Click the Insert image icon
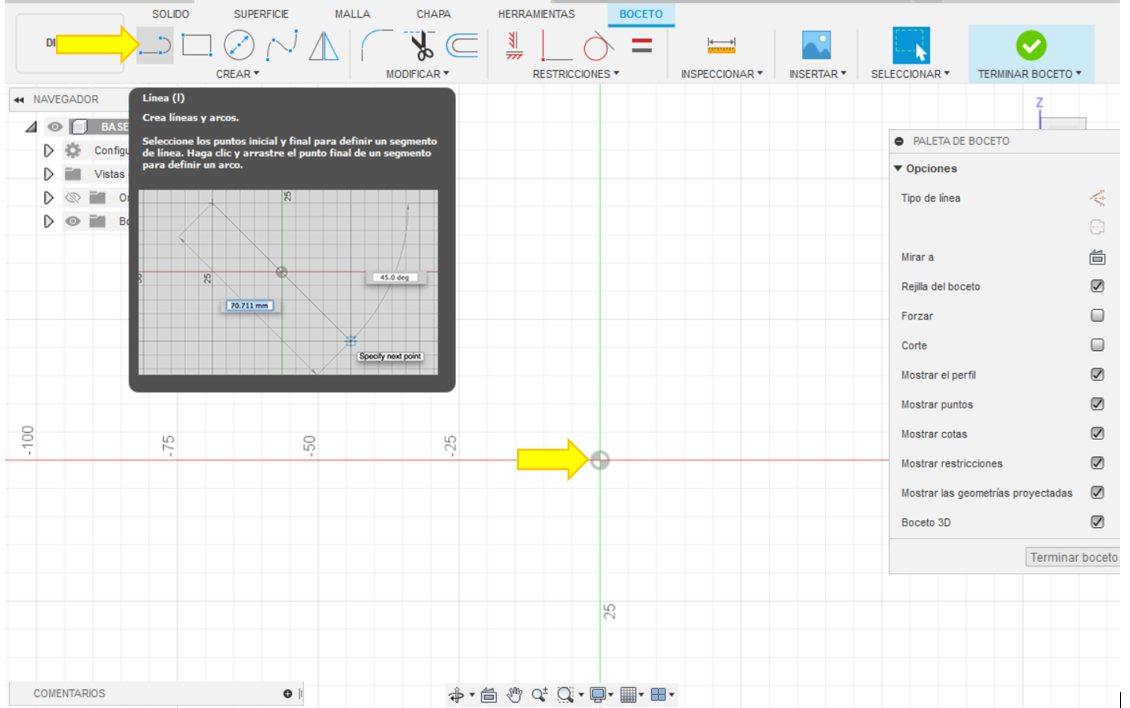The width and height of the screenshot is (1130, 708). 817,45
